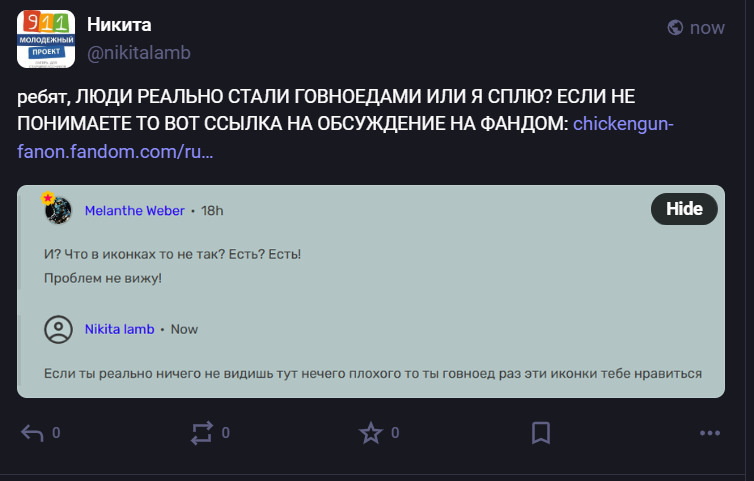Open the display name Никита
Viewport: 754px width, 481px height.
pos(119,25)
